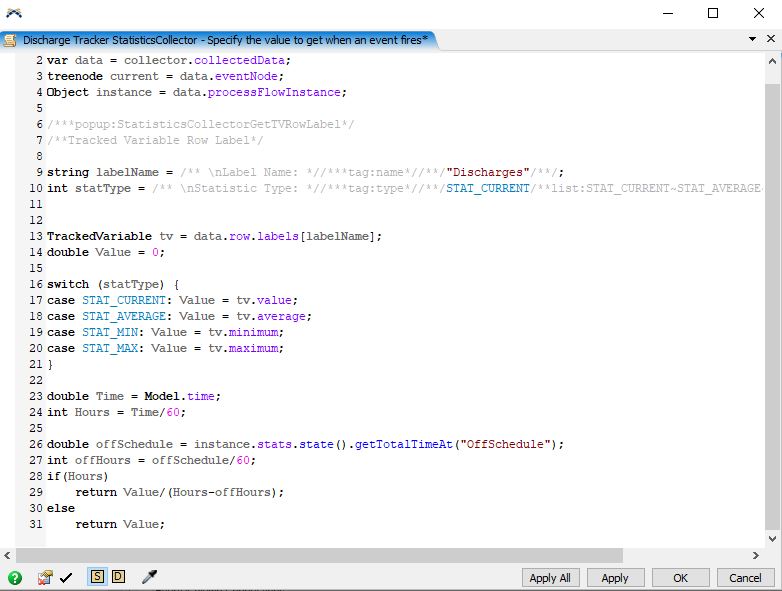Cancel the code editor dialog
The image size is (782, 591).
[745, 578]
